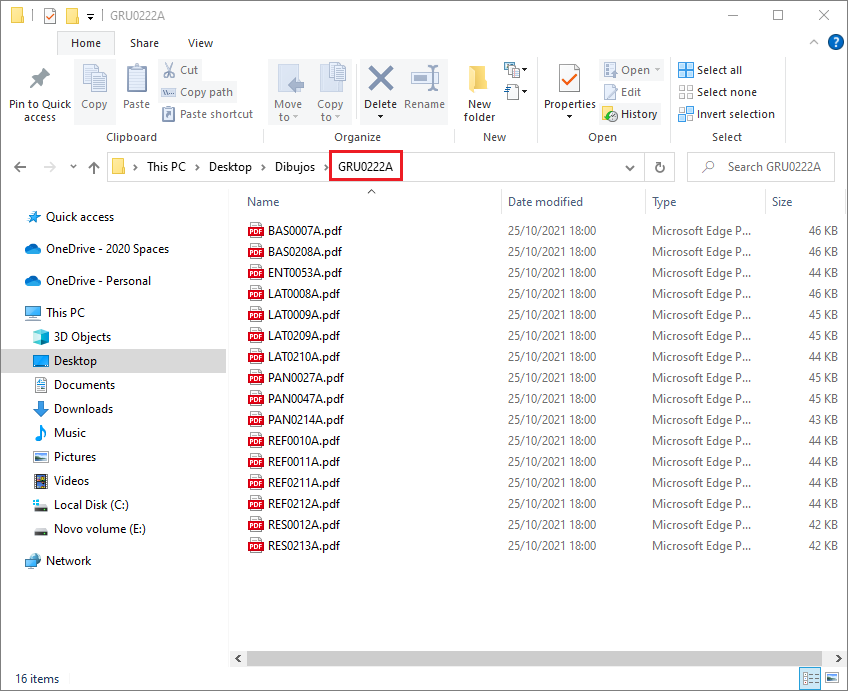848x691 pixels.
Task: Click the Back navigation arrow
Action: click(20, 167)
